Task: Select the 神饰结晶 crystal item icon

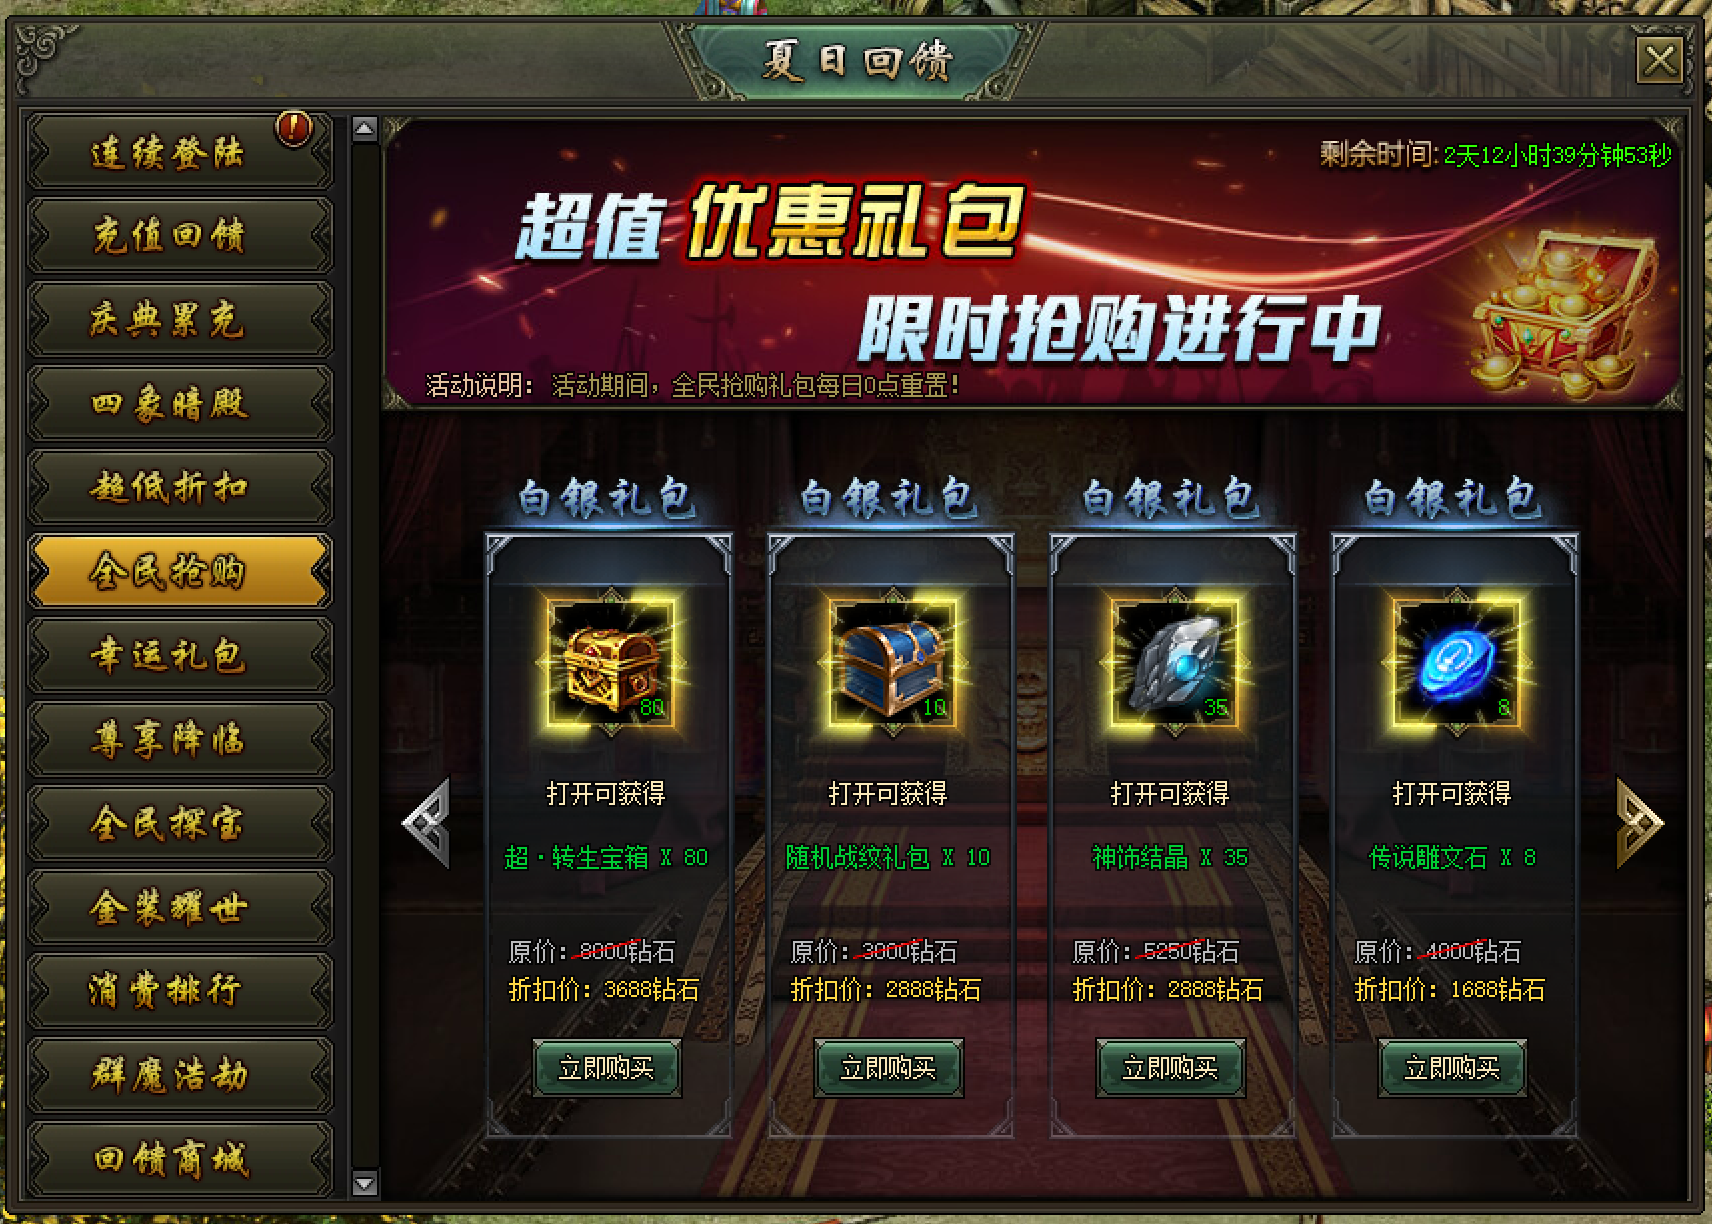Action: click(1175, 663)
